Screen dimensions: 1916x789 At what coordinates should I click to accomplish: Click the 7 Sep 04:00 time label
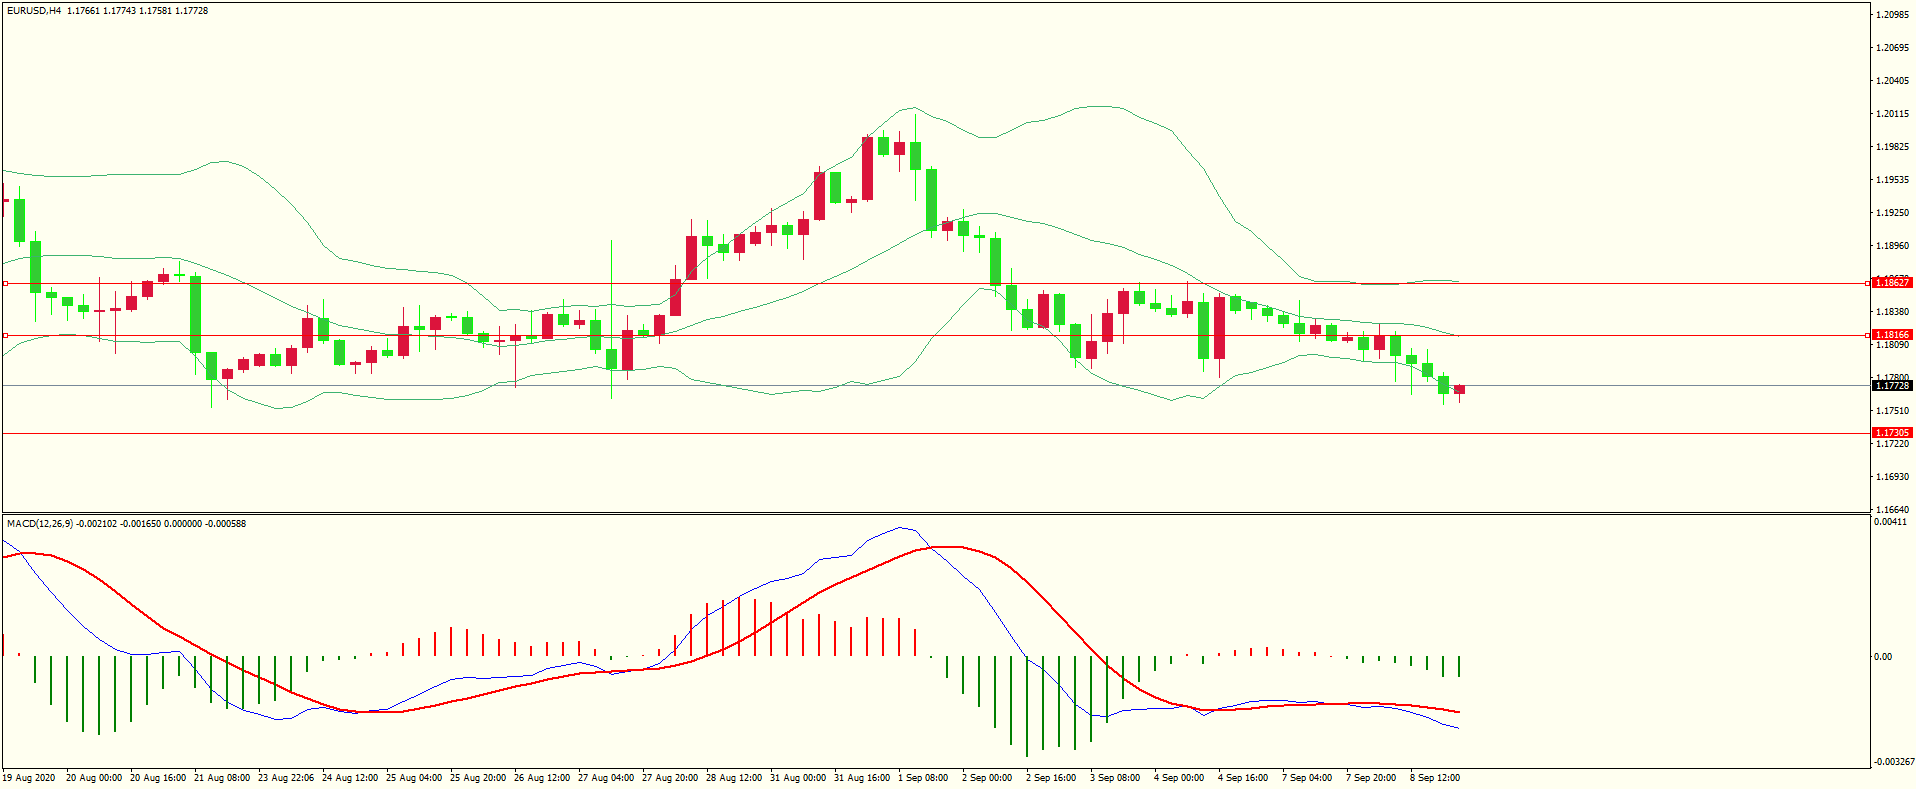click(1307, 778)
